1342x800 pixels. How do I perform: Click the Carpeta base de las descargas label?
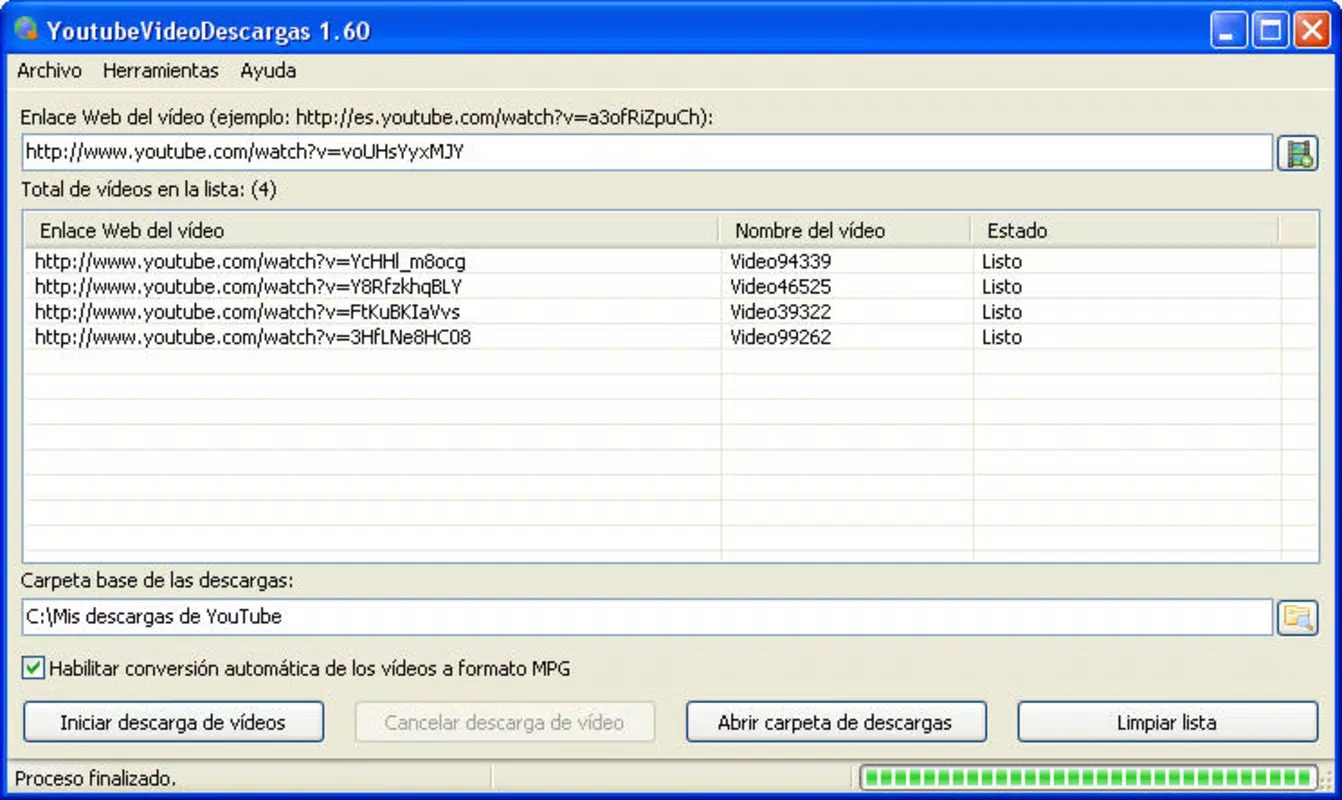[157, 580]
